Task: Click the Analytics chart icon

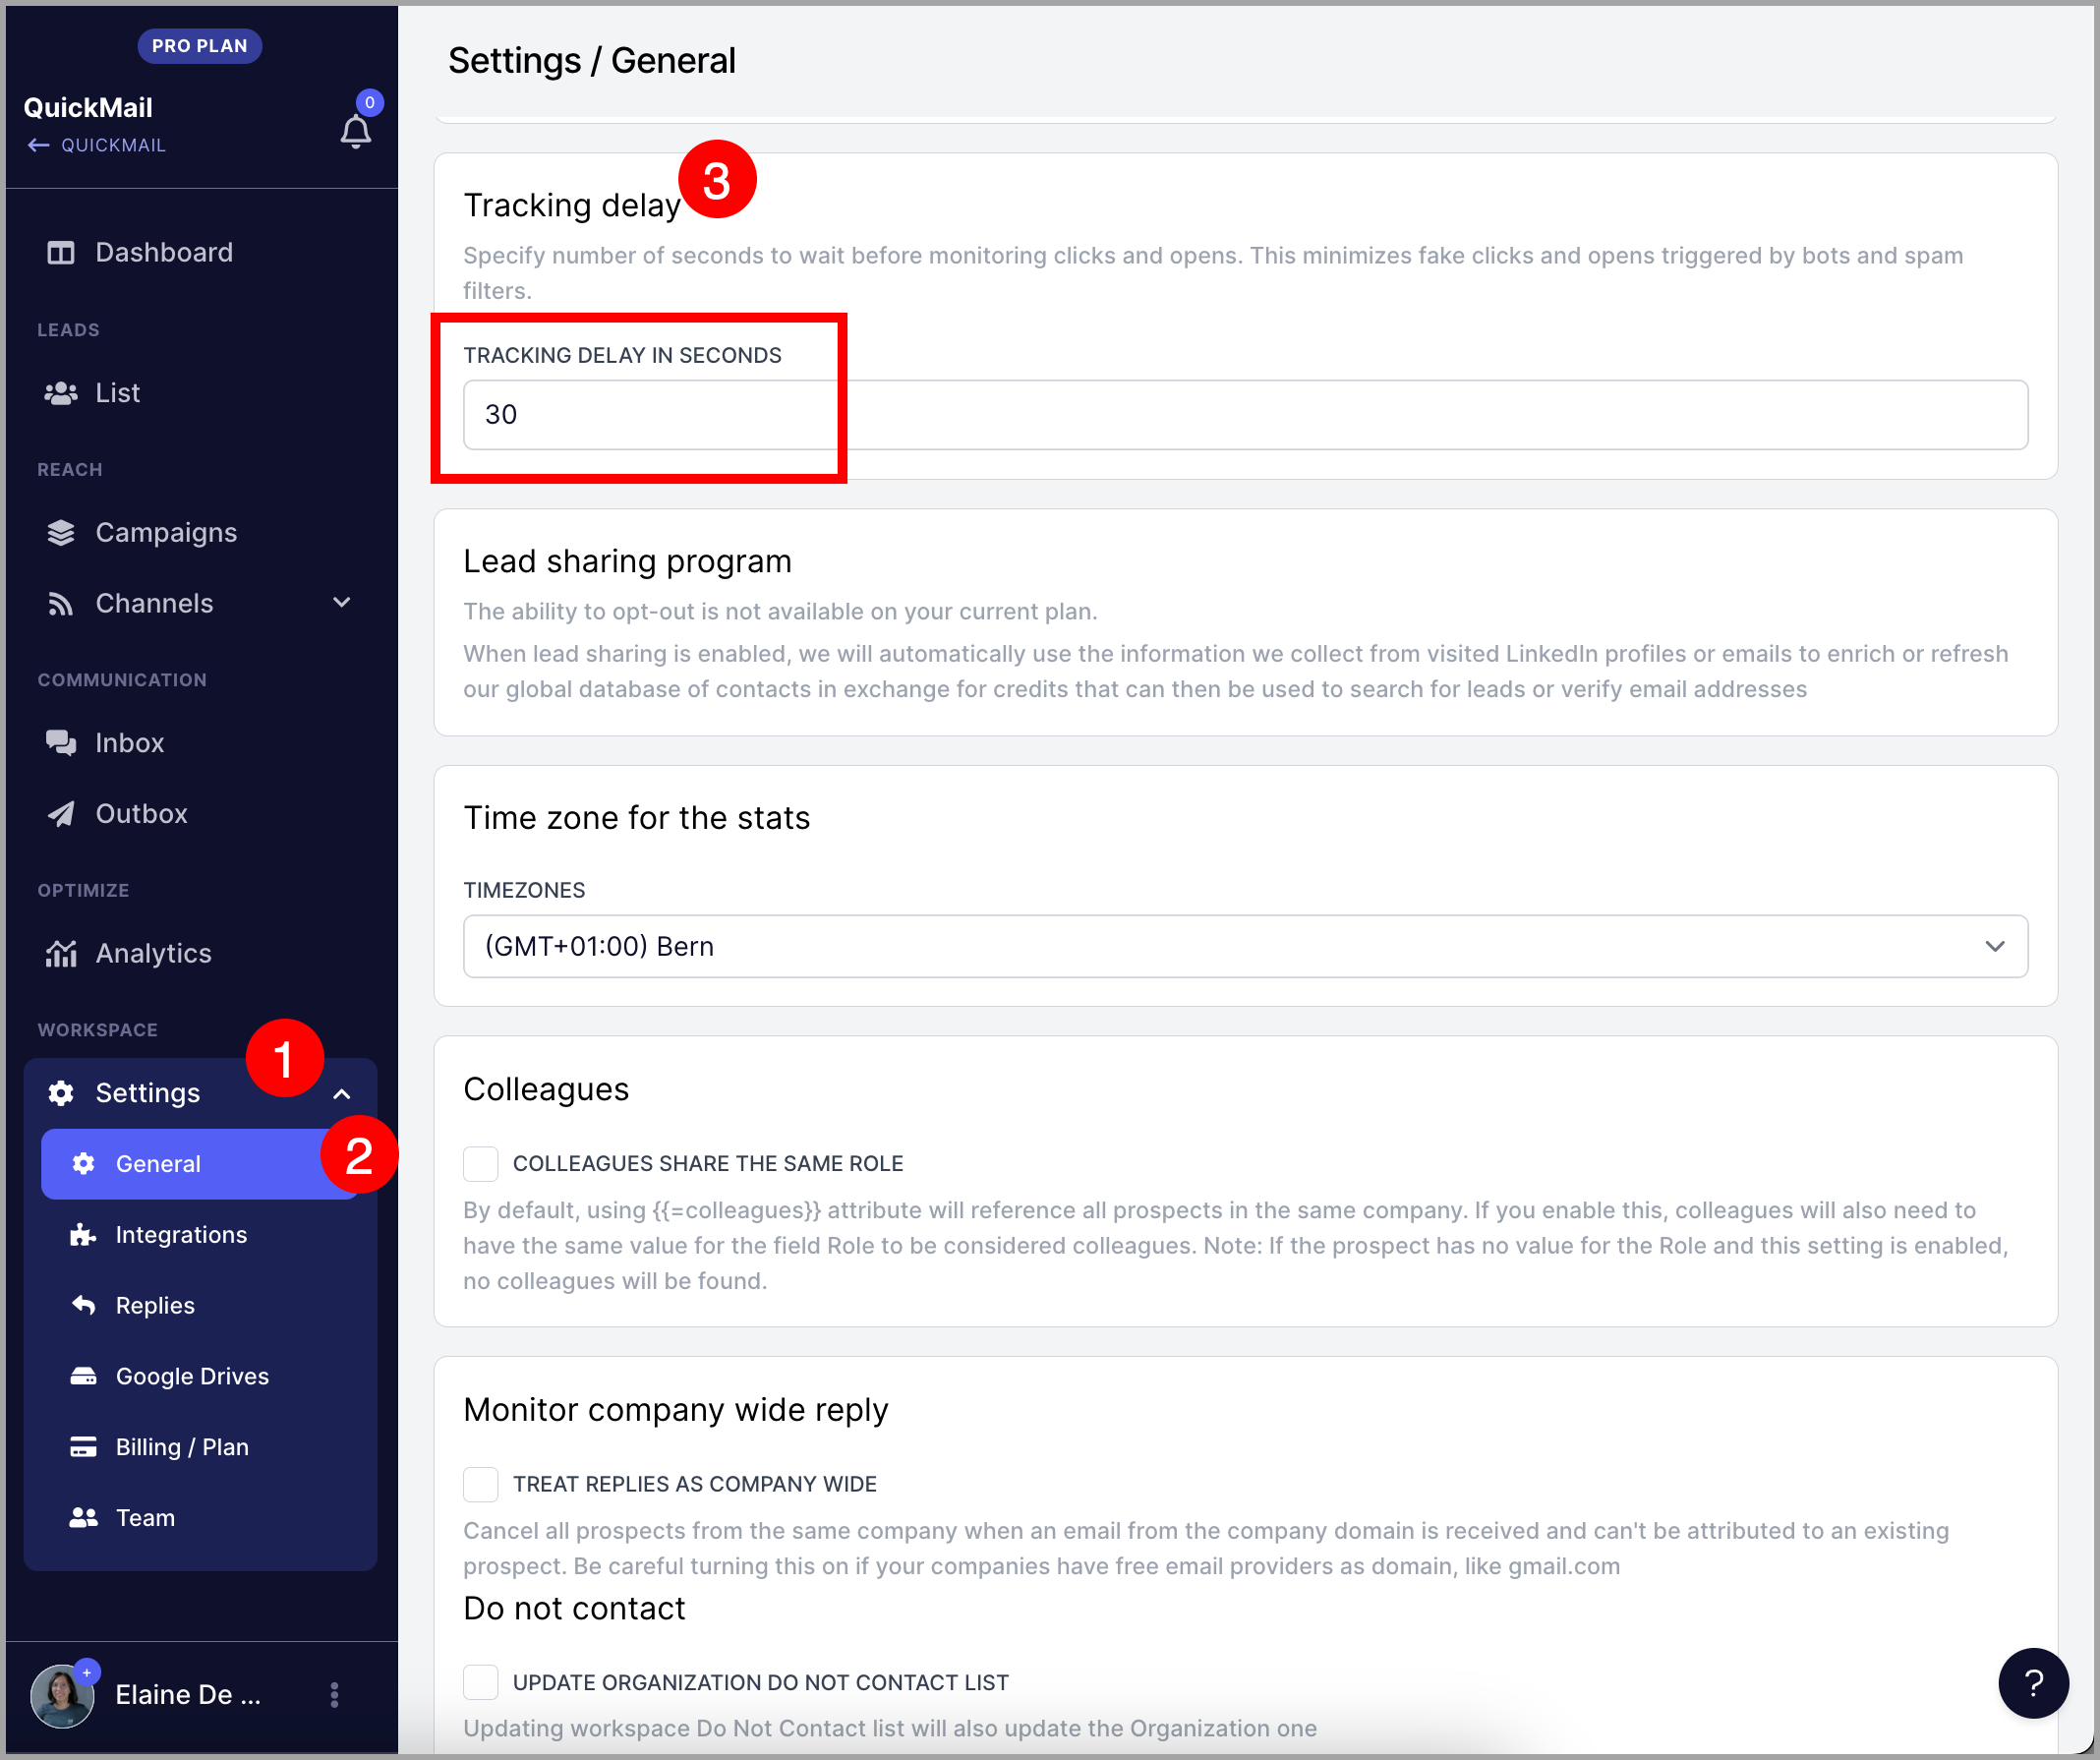Action: click(61, 954)
